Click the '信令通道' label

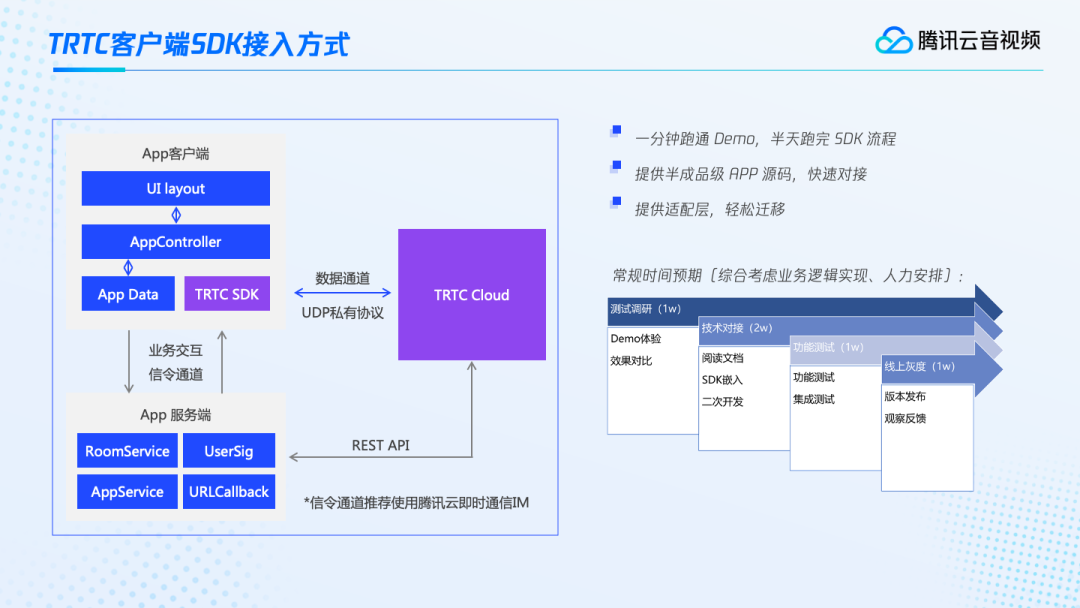[x=176, y=375]
